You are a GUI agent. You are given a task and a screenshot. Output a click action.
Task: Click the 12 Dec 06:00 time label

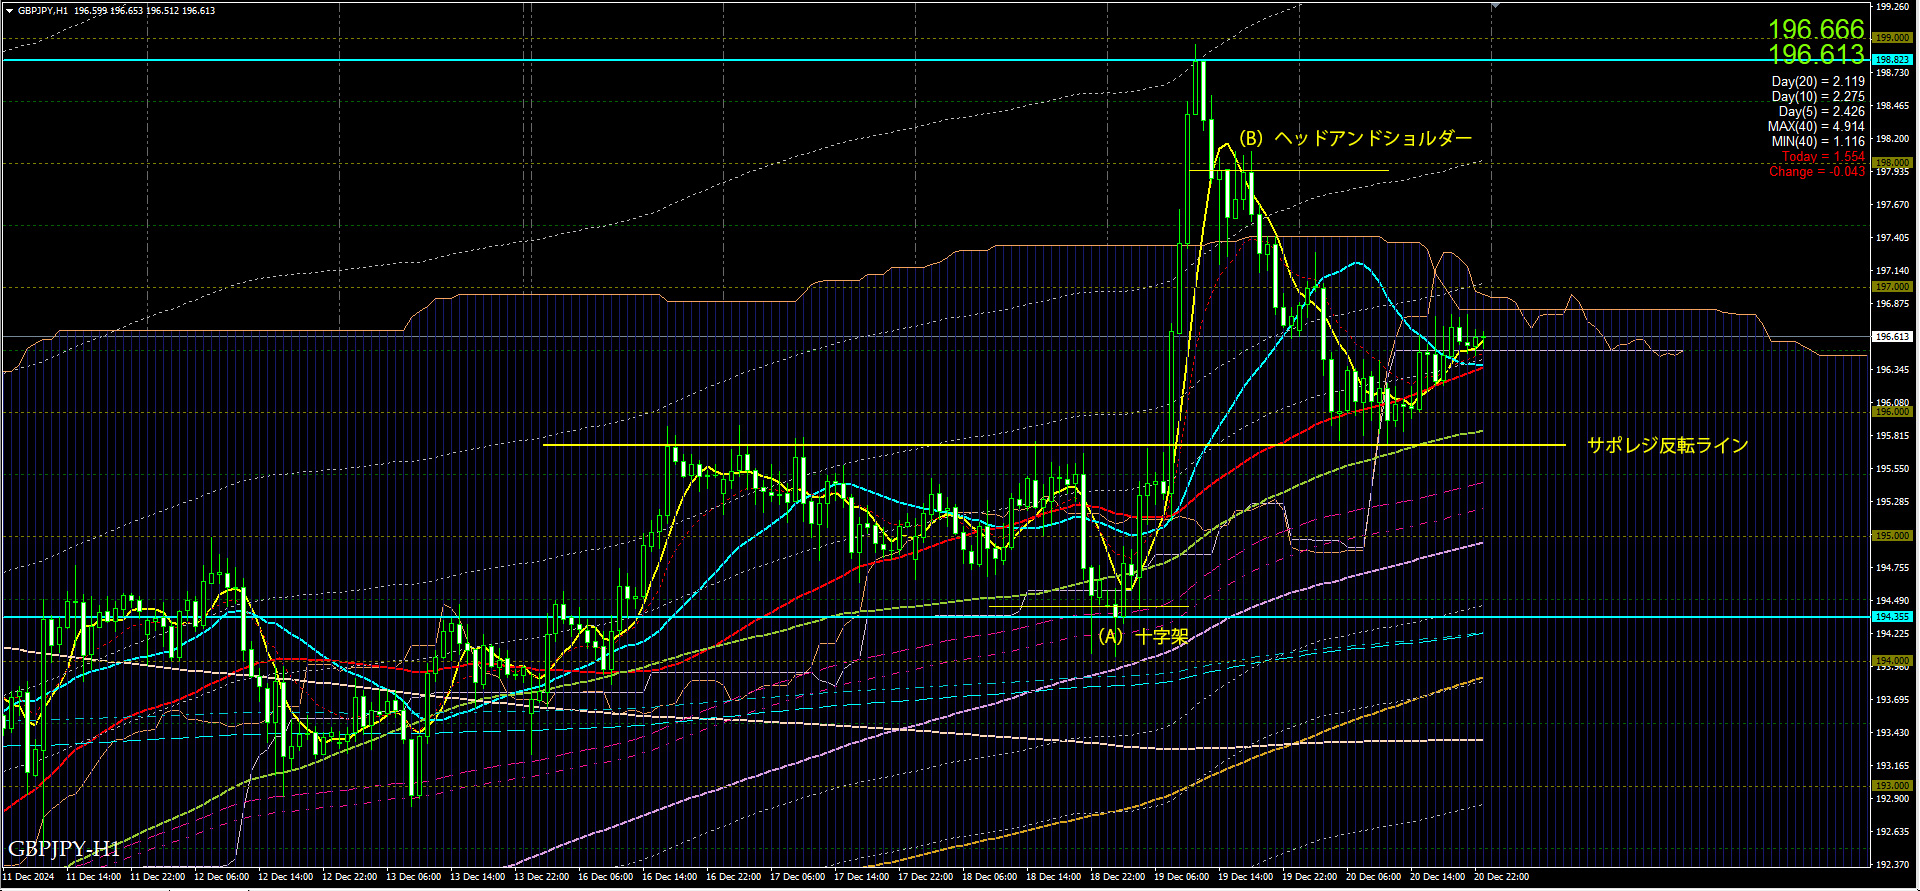click(x=221, y=877)
